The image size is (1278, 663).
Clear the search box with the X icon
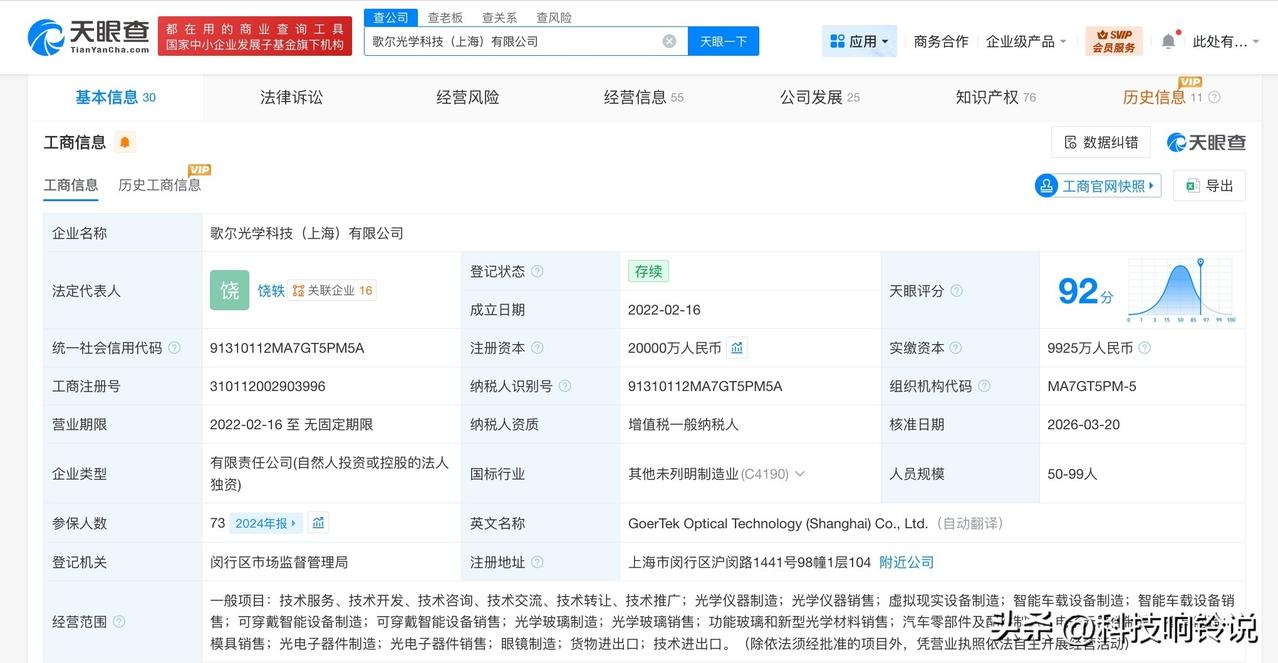(x=668, y=41)
